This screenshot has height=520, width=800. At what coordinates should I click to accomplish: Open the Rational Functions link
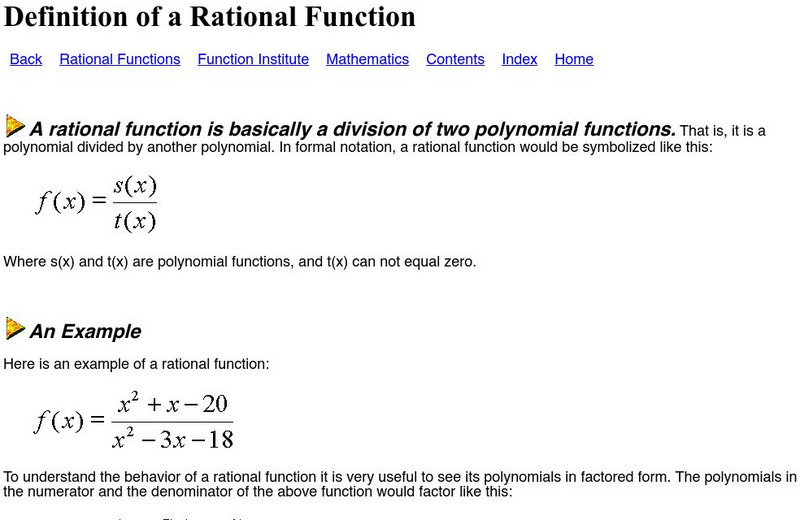point(120,59)
